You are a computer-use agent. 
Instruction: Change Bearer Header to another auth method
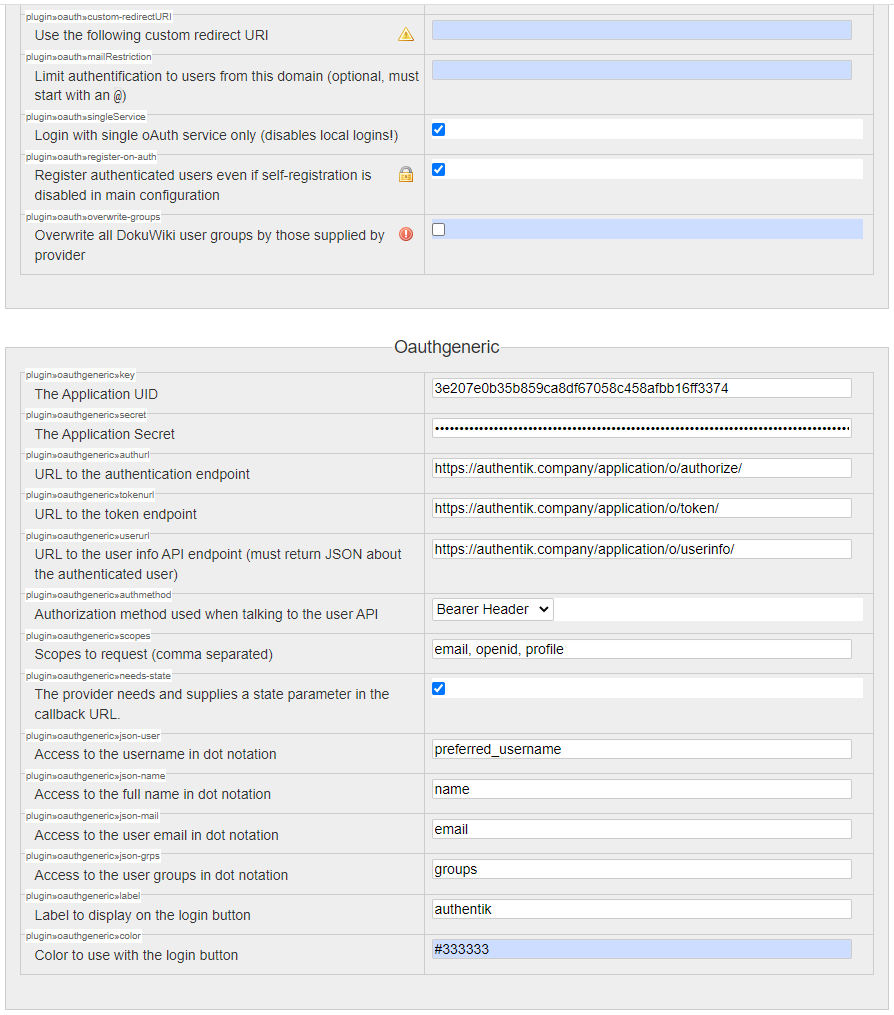[x=492, y=608]
